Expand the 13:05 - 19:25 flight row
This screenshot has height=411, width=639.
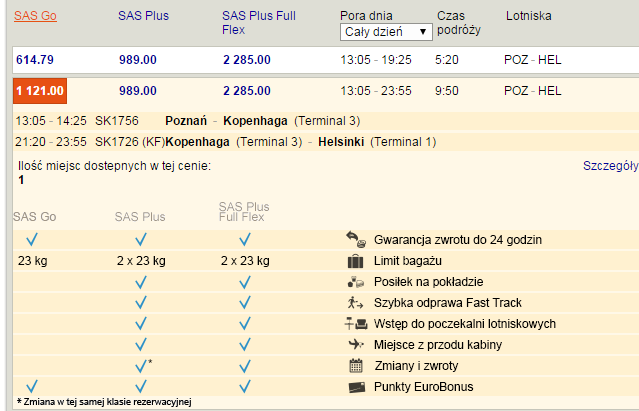326,60
